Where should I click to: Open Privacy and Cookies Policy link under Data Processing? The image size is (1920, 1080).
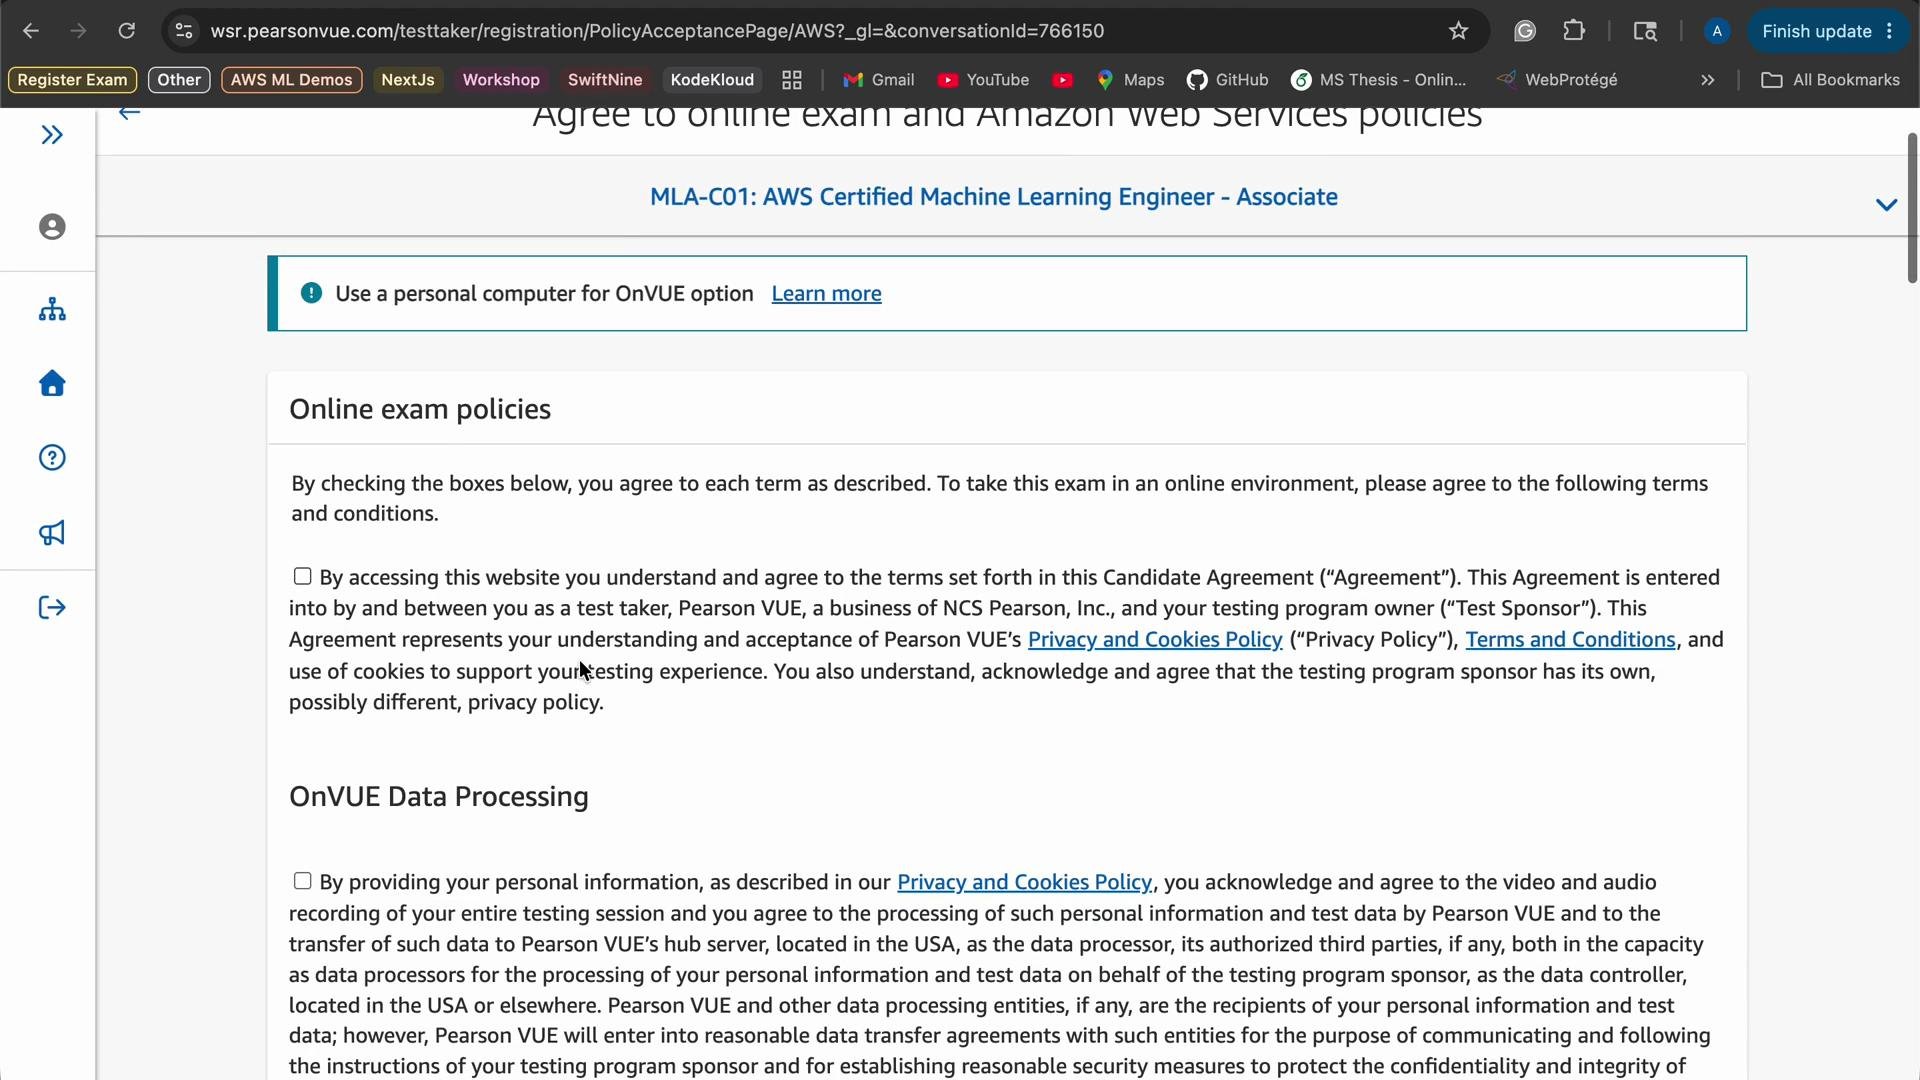pos(1024,882)
